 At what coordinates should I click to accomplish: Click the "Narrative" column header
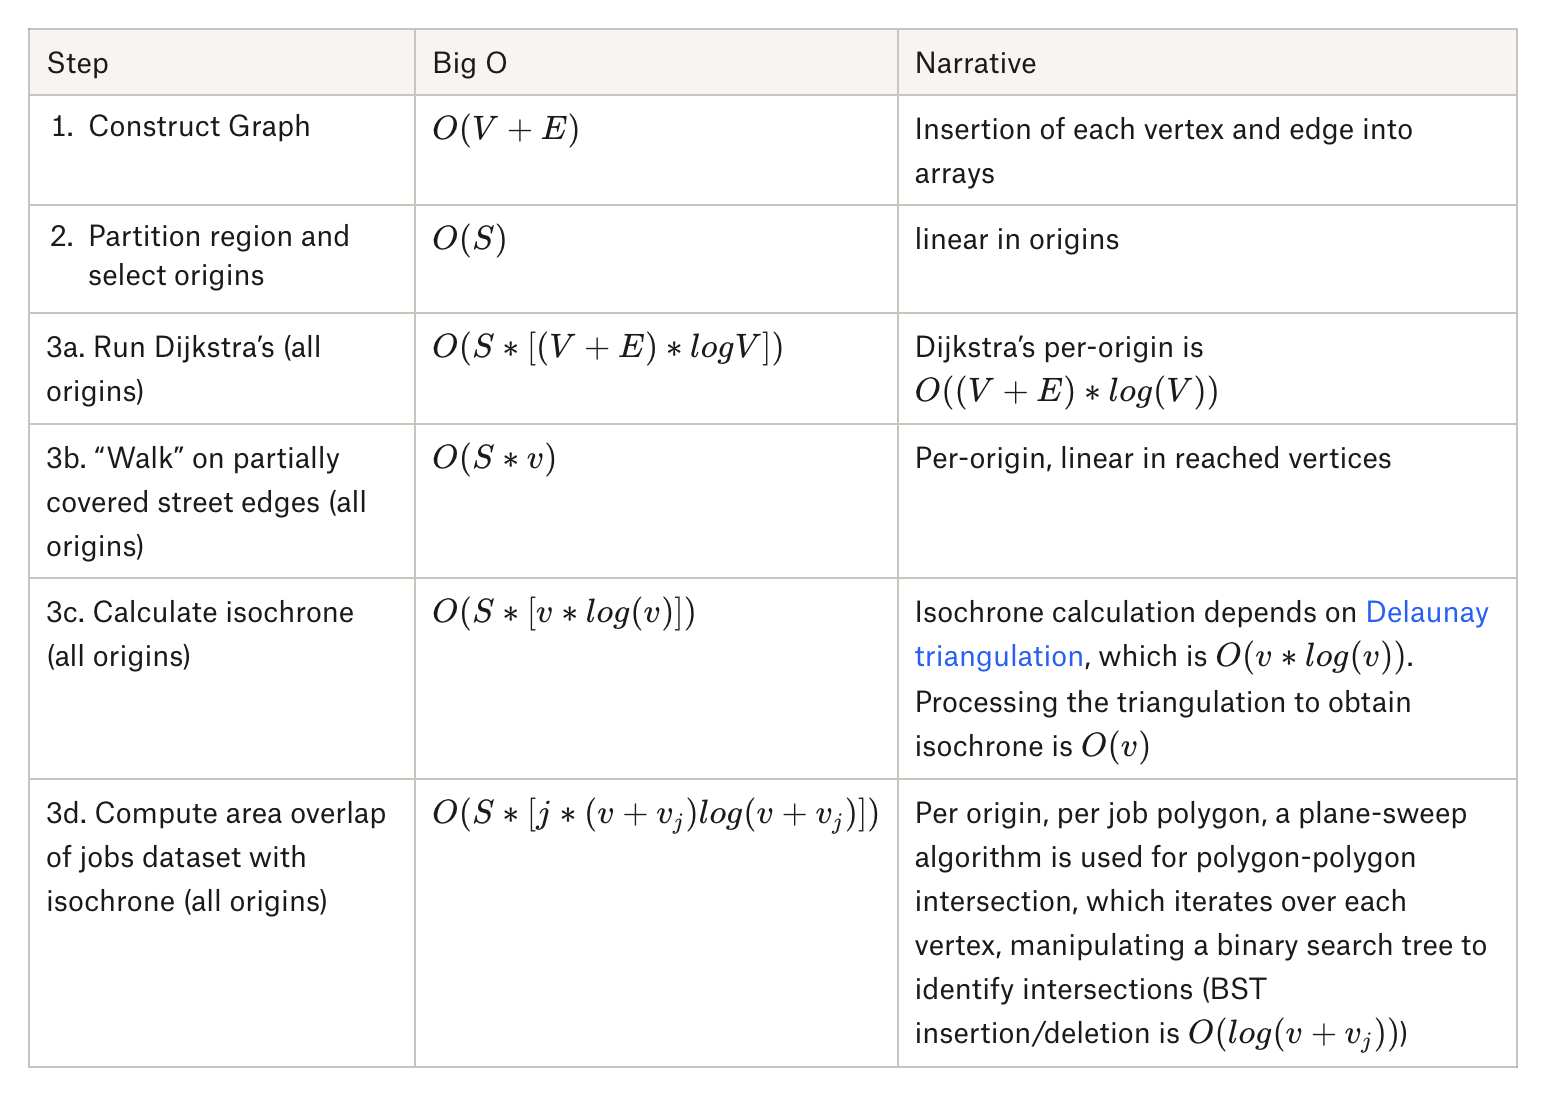[975, 63]
